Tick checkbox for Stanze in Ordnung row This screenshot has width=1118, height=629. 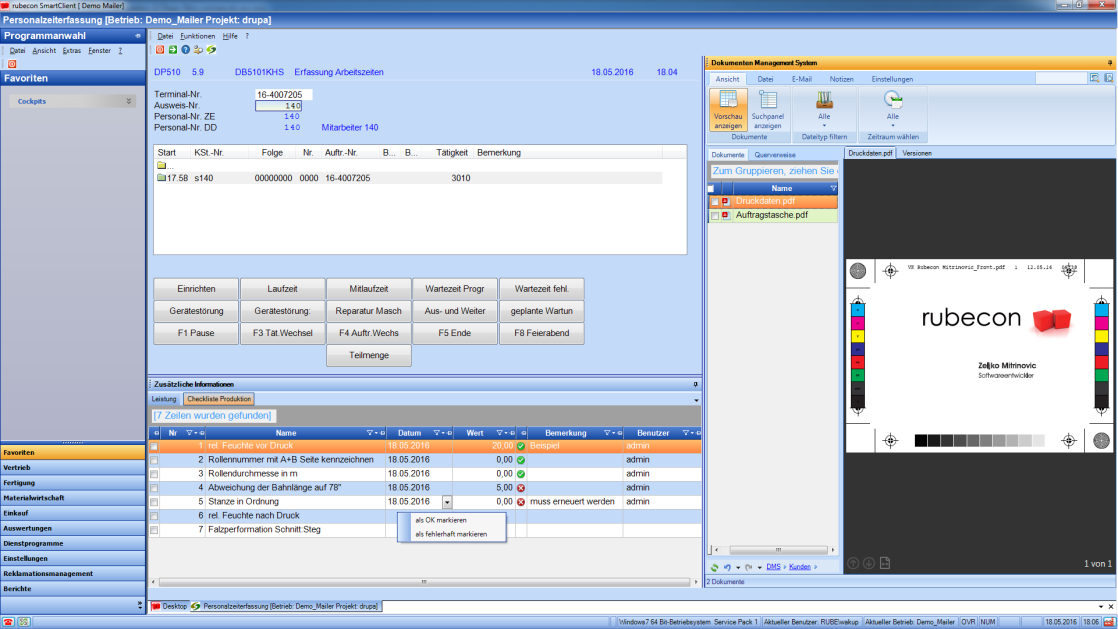click(154, 502)
